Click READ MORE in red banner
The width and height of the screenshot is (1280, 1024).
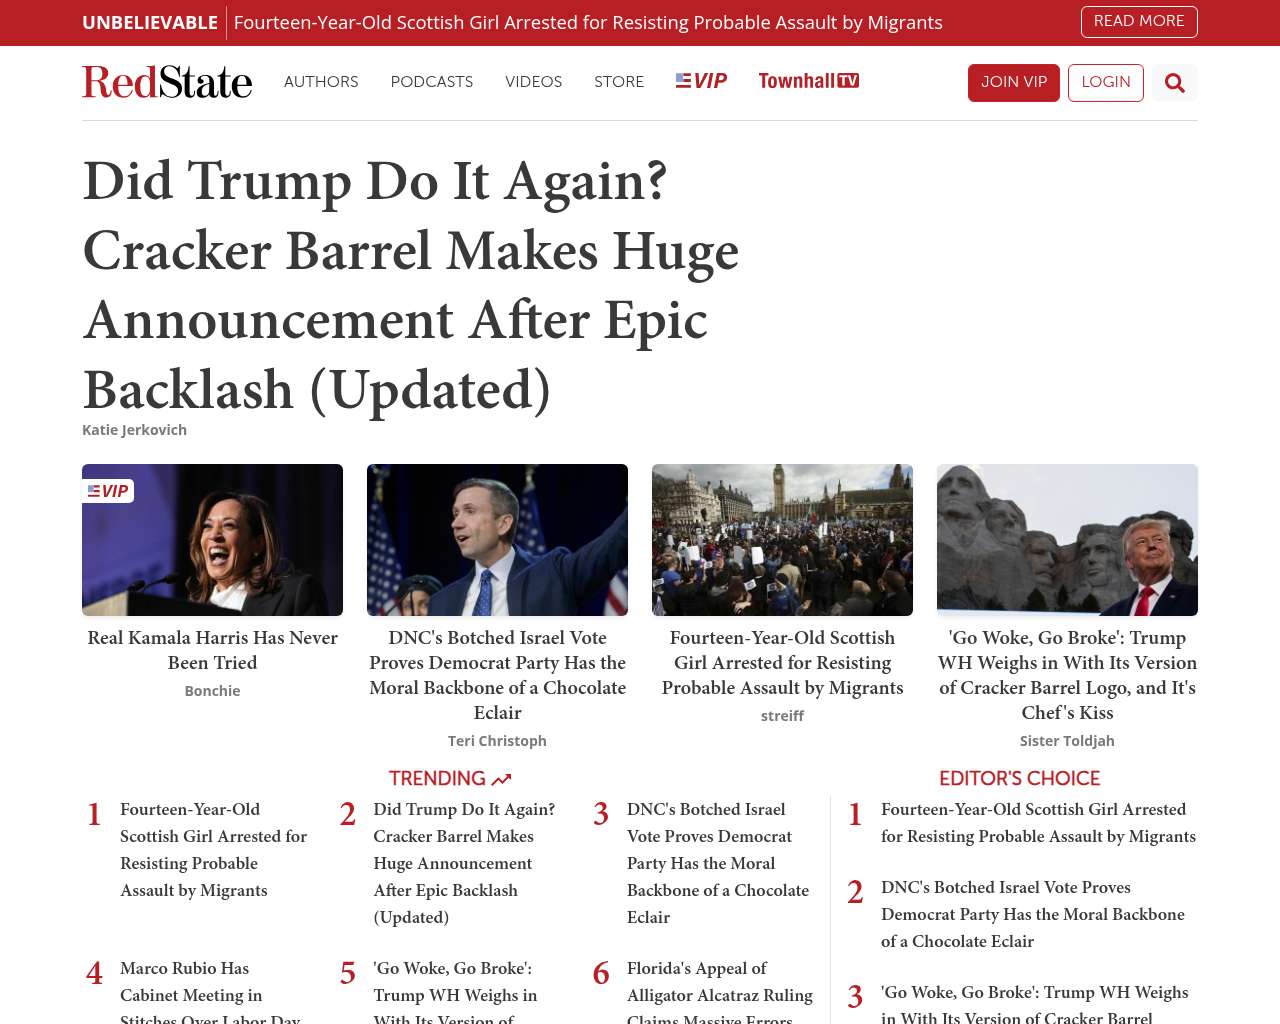click(1139, 21)
